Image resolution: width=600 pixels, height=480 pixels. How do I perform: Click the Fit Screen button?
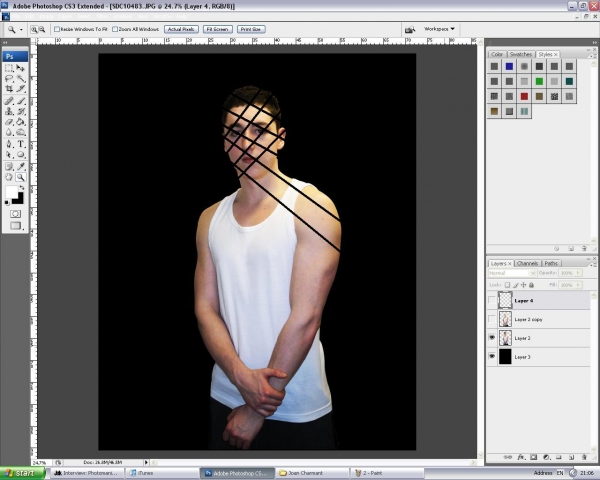click(x=218, y=29)
